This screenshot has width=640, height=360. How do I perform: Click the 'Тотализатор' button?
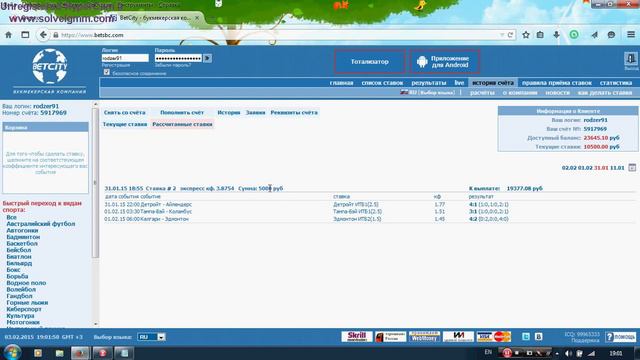coord(370,62)
